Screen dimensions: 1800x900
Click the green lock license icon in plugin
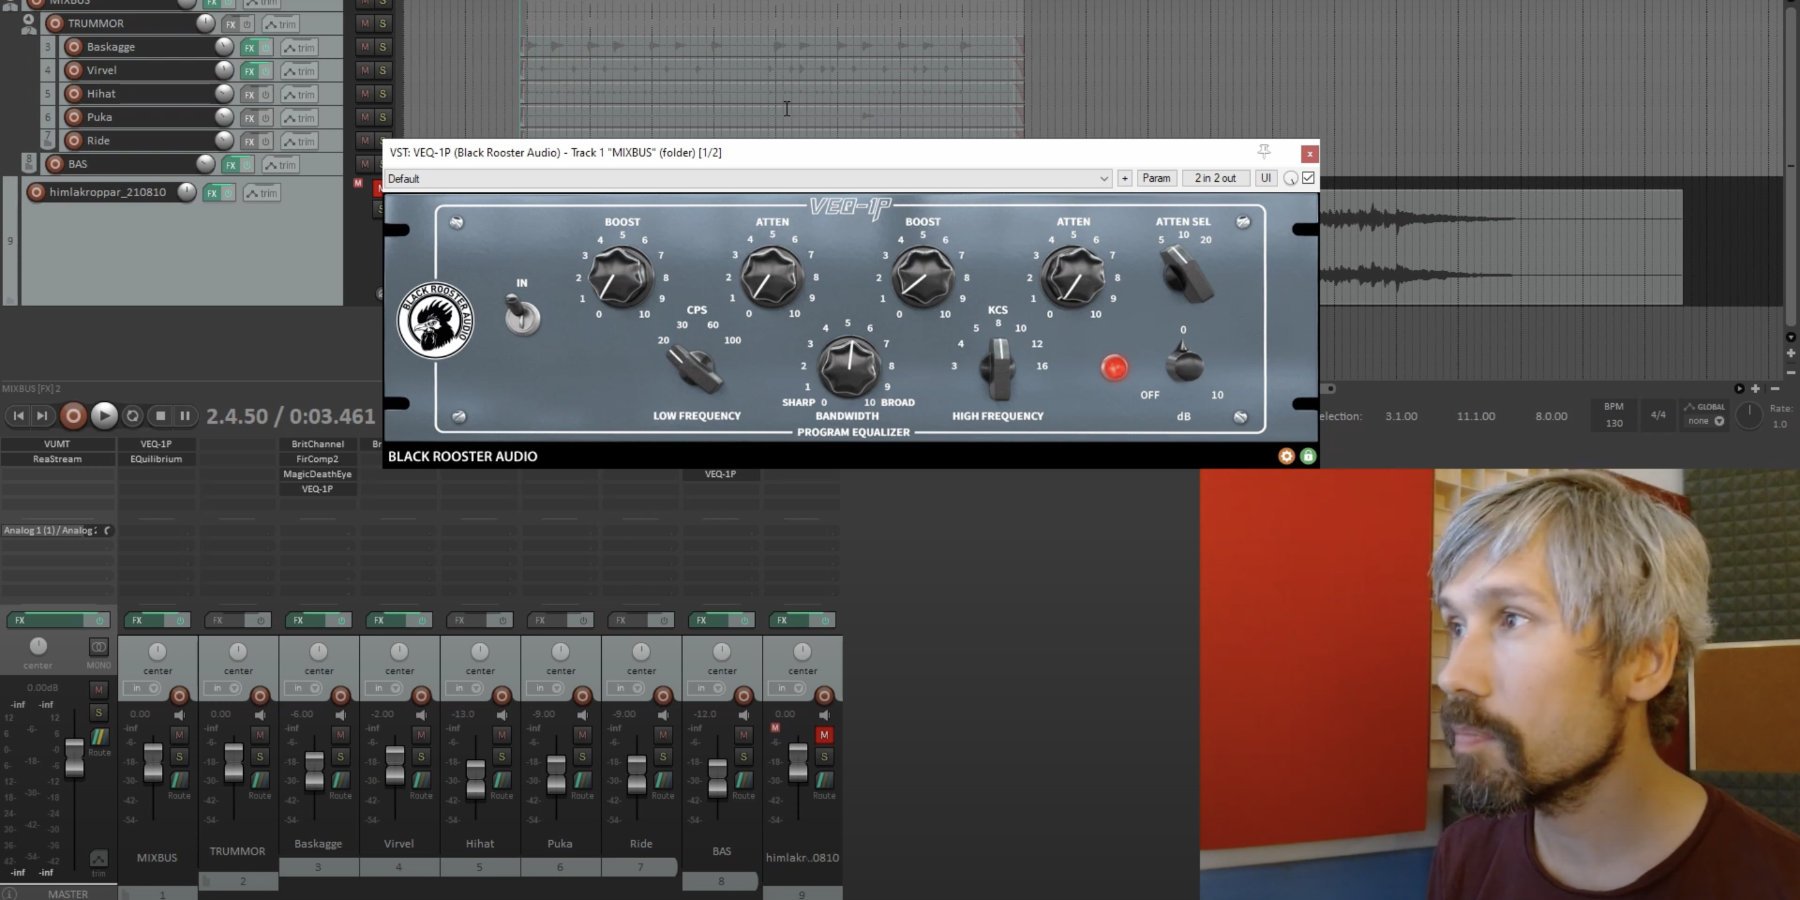coord(1308,456)
